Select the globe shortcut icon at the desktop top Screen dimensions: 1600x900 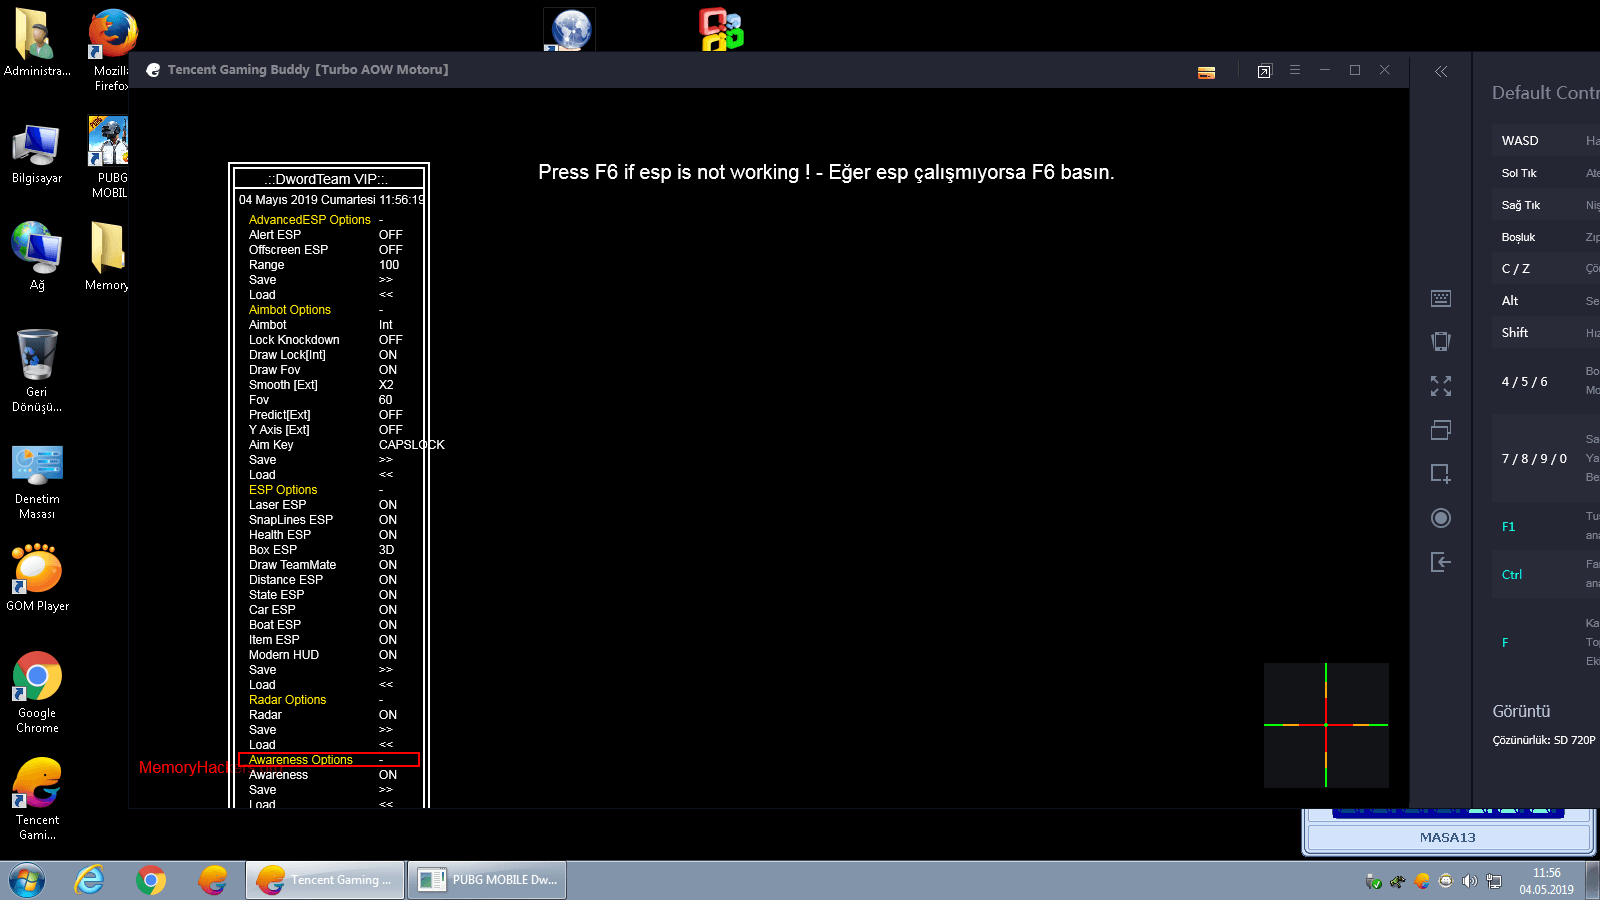pos(570,29)
